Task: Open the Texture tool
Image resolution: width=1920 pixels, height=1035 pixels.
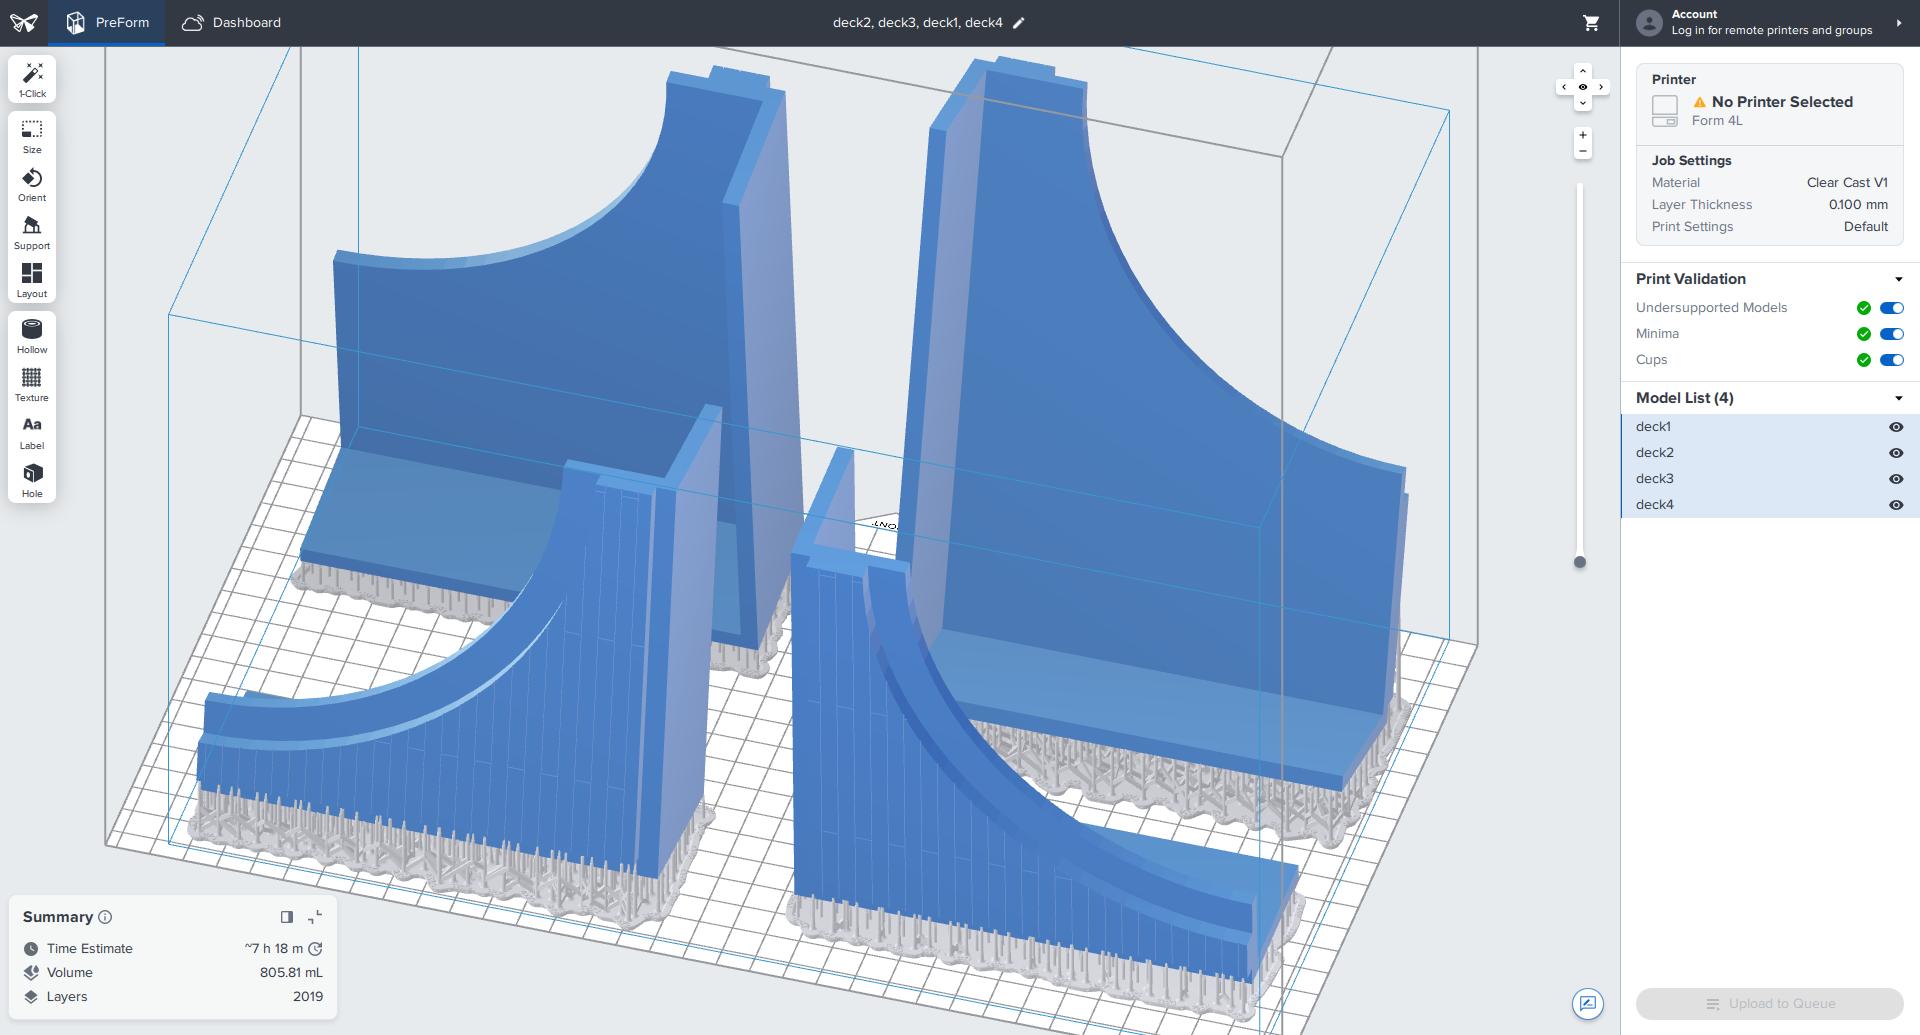Action: [x=32, y=385]
